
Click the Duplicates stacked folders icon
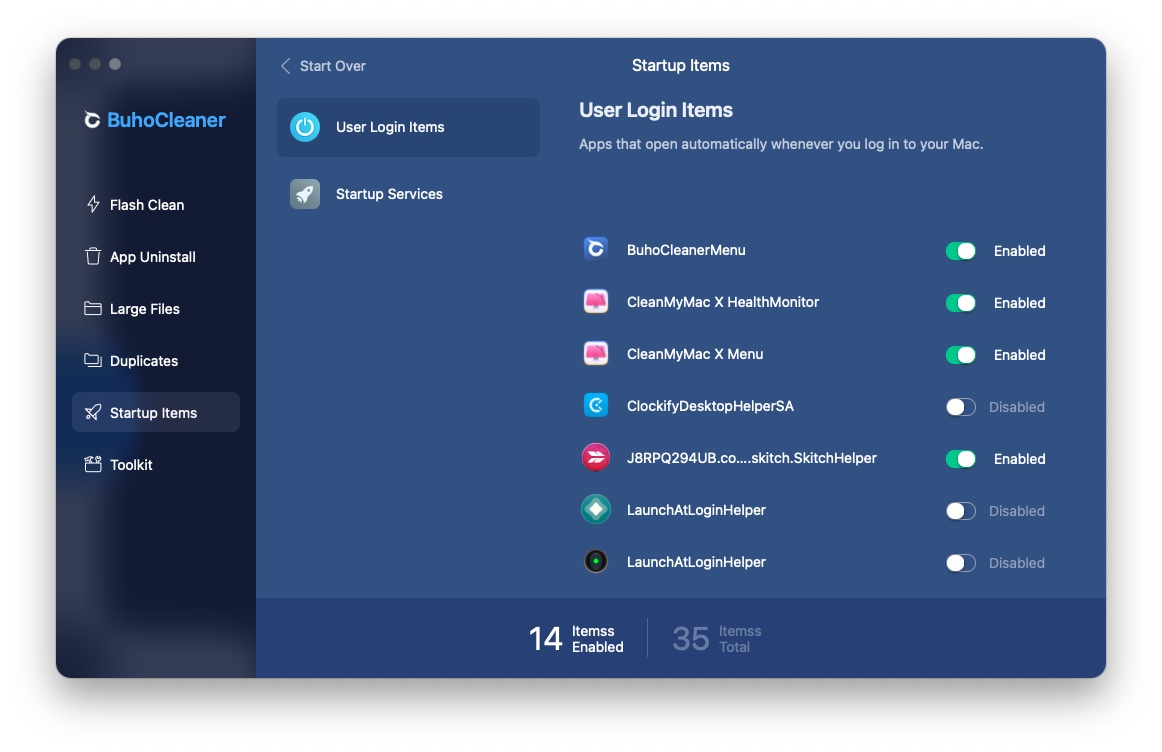point(93,360)
